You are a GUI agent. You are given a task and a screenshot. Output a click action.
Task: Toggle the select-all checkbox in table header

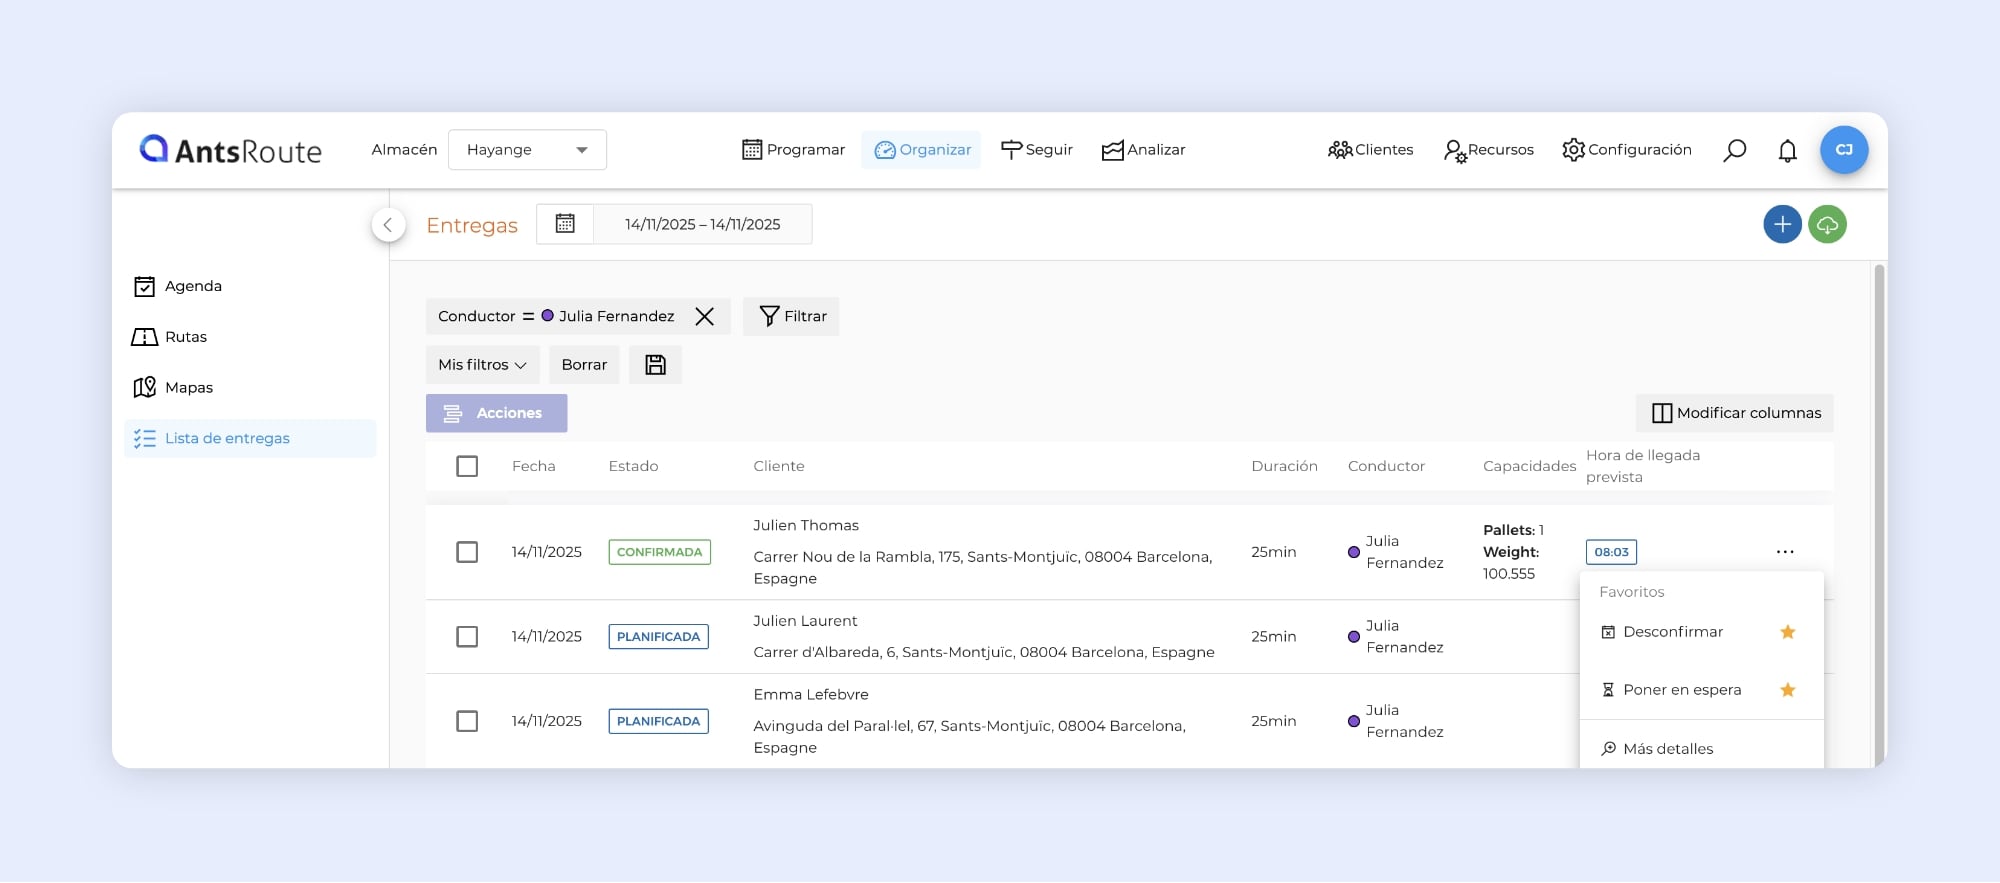[467, 466]
